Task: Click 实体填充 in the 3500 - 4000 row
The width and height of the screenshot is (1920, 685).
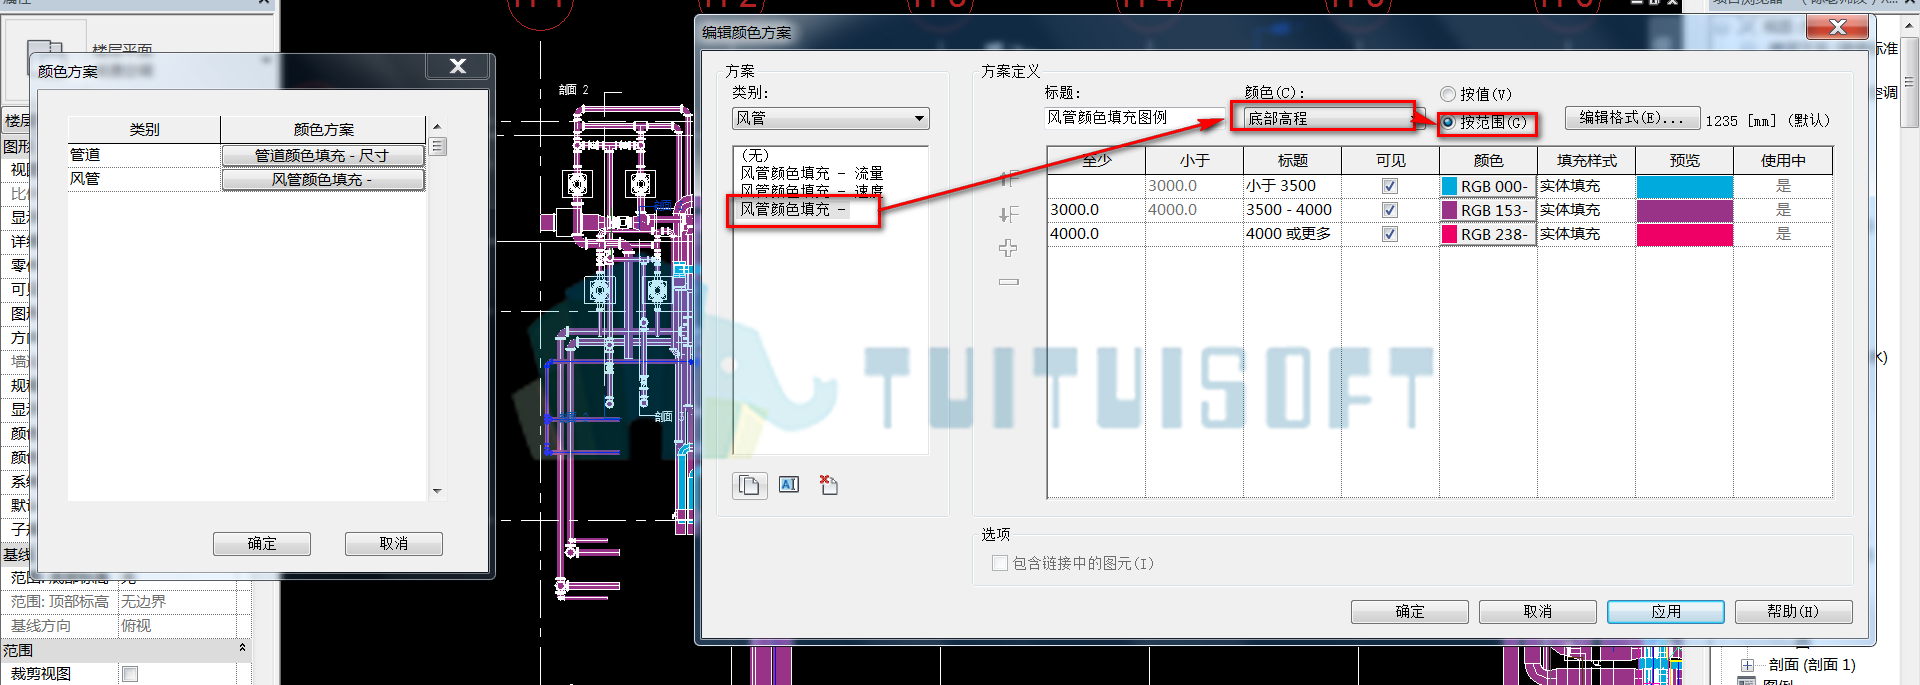Action: click(x=1586, y=210)
